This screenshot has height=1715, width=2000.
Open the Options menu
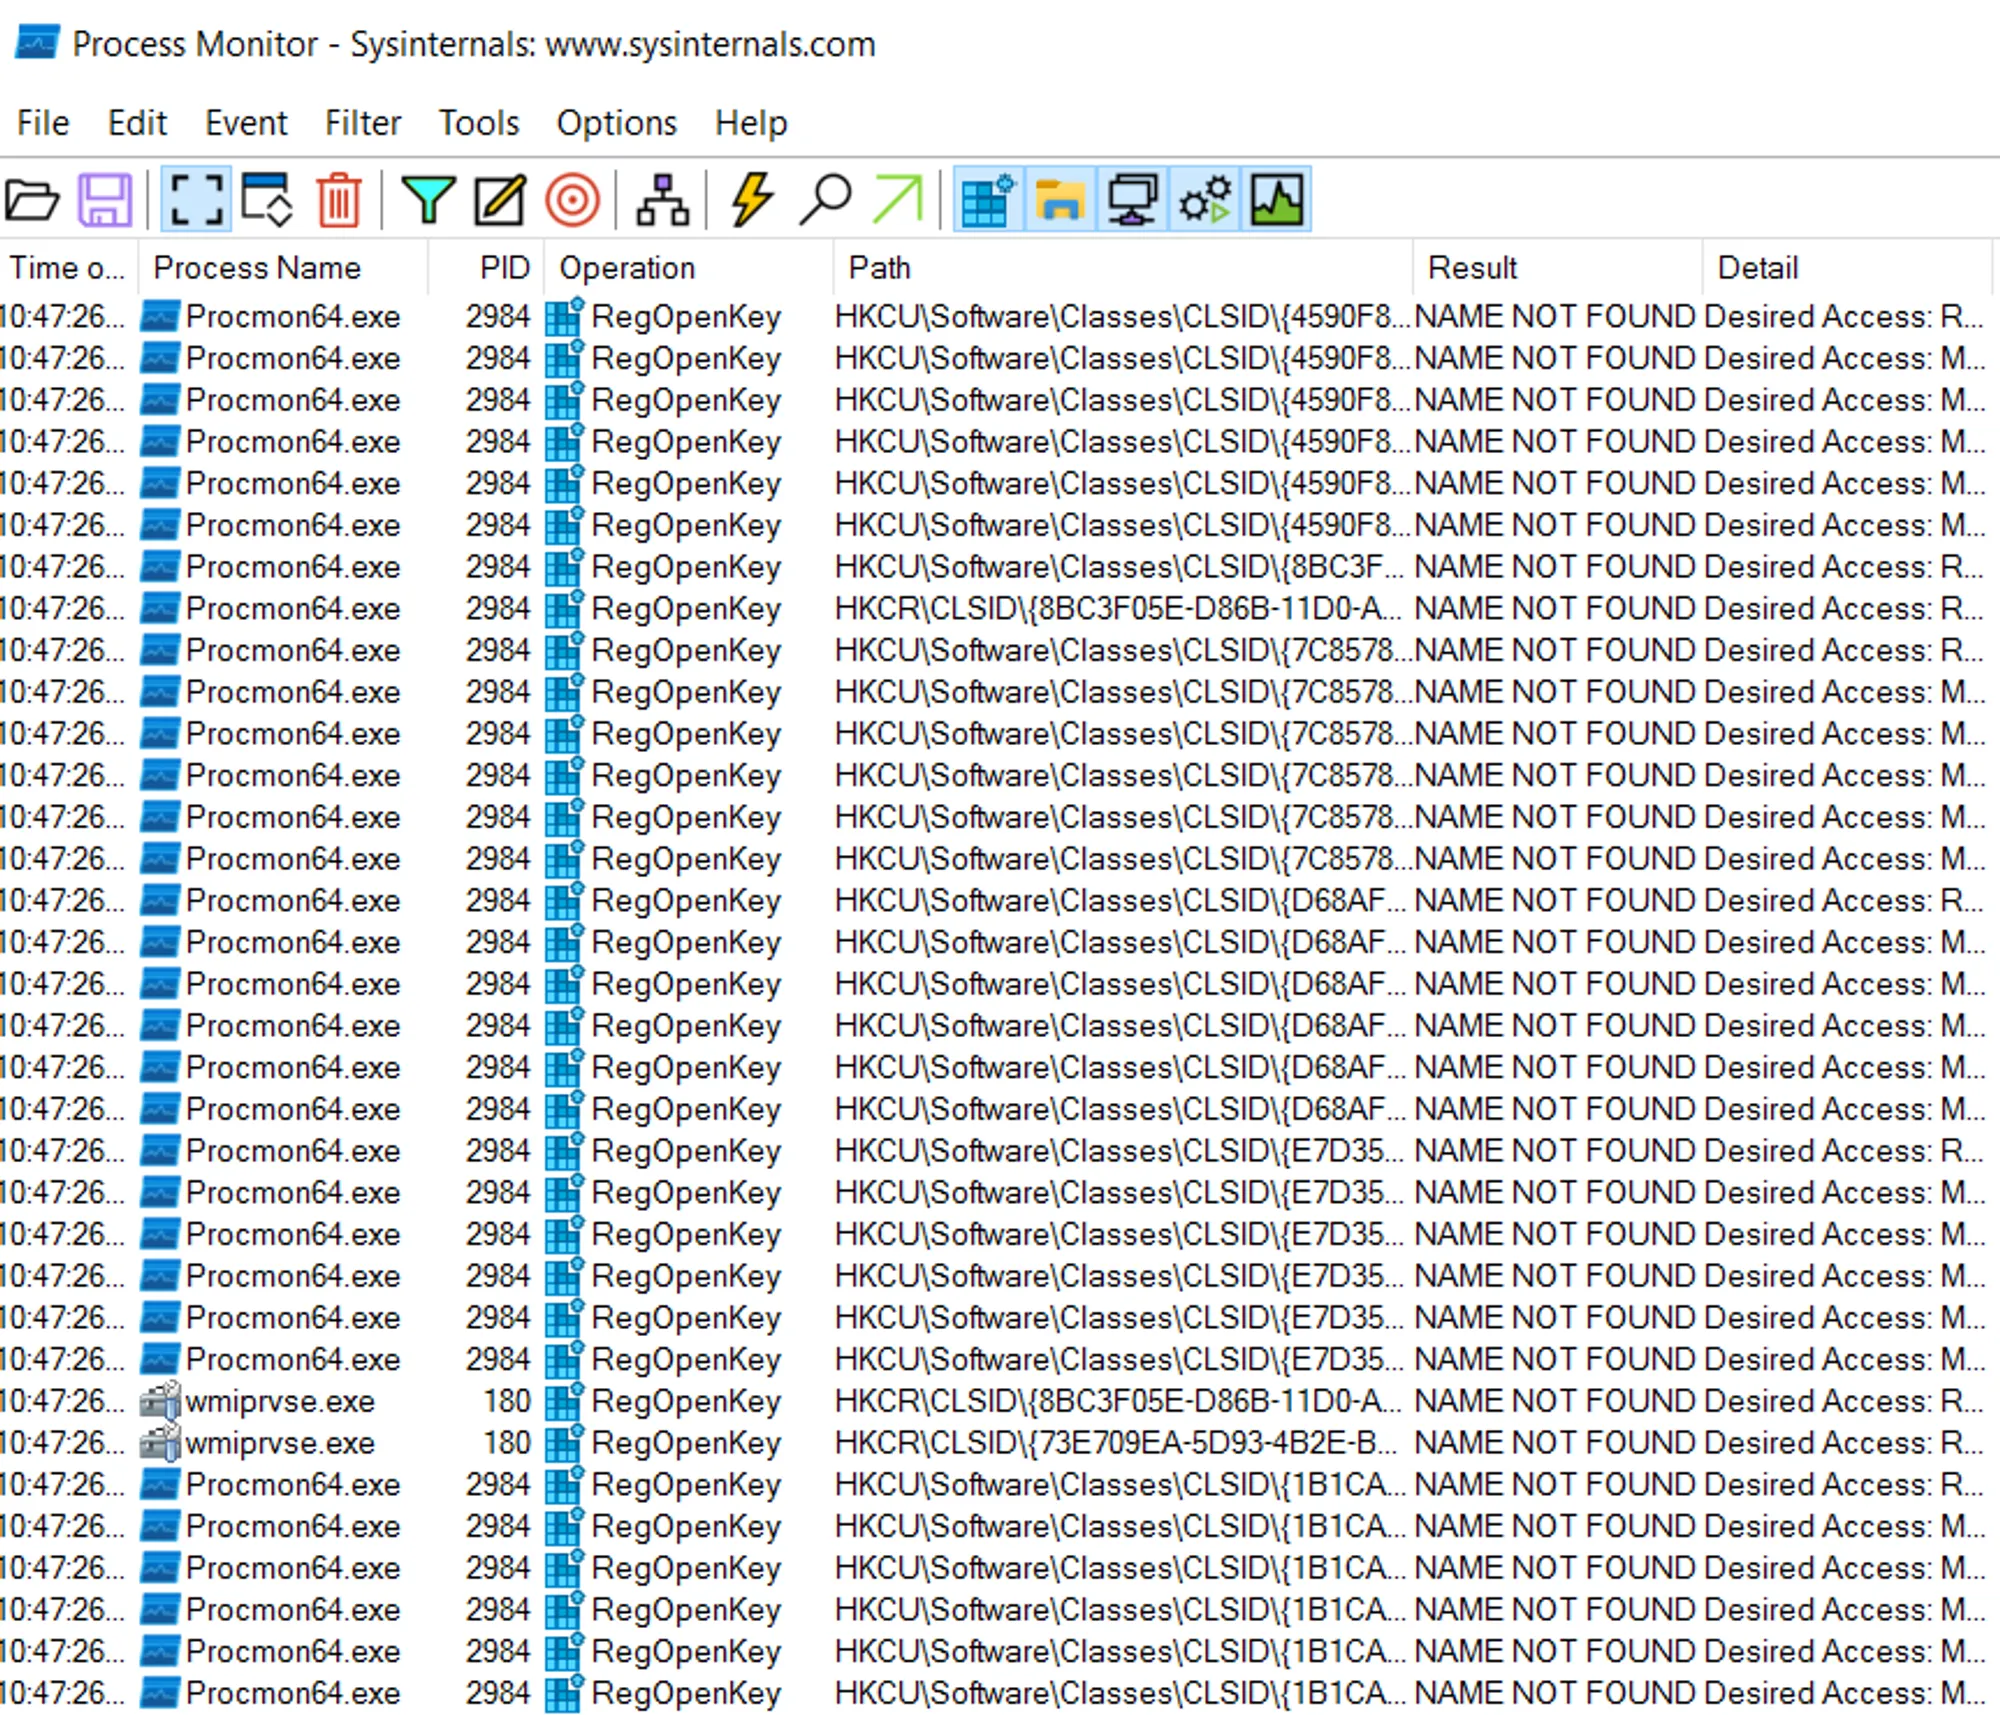pyautogui.click(x=616, y=123)
